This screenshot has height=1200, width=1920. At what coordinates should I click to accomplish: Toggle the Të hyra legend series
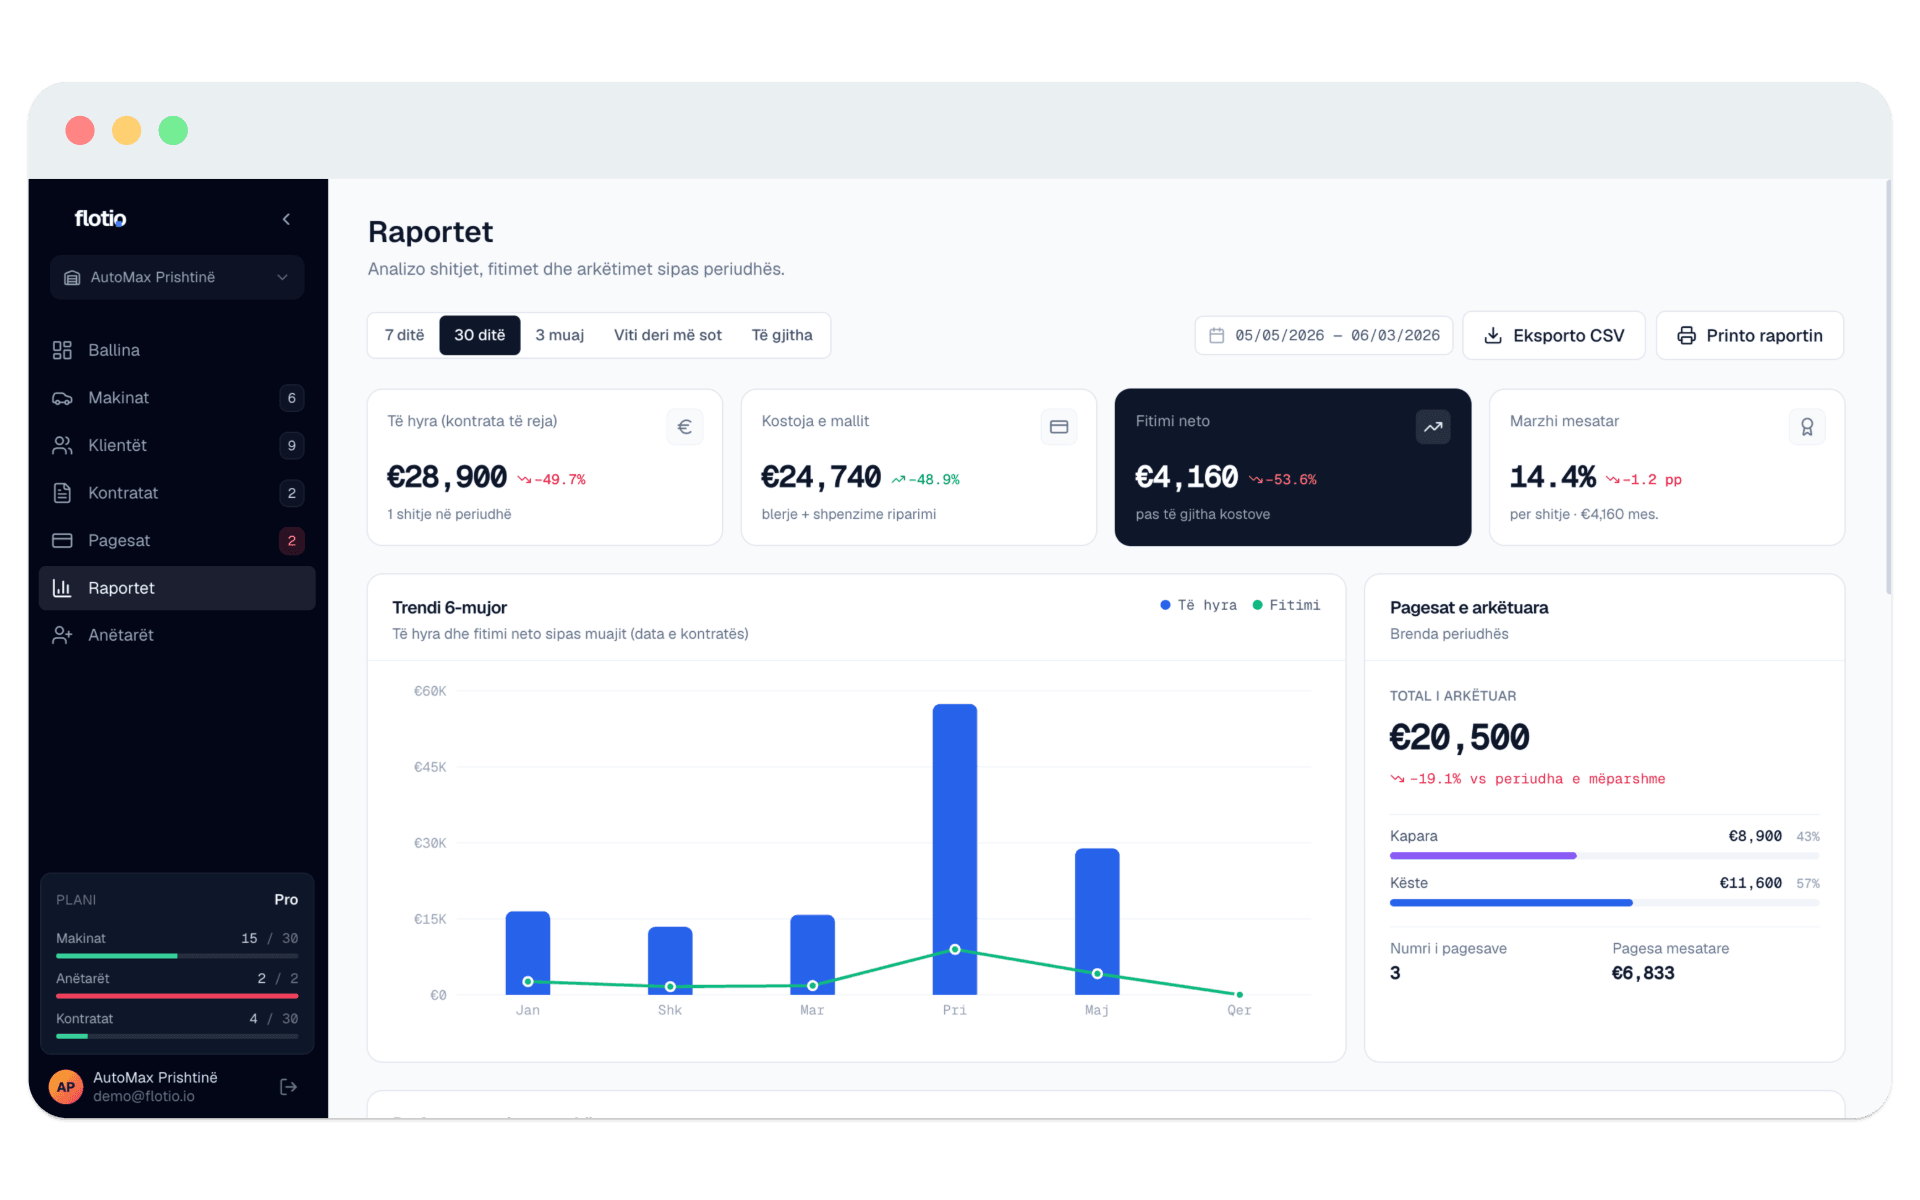click(1198, 605)
